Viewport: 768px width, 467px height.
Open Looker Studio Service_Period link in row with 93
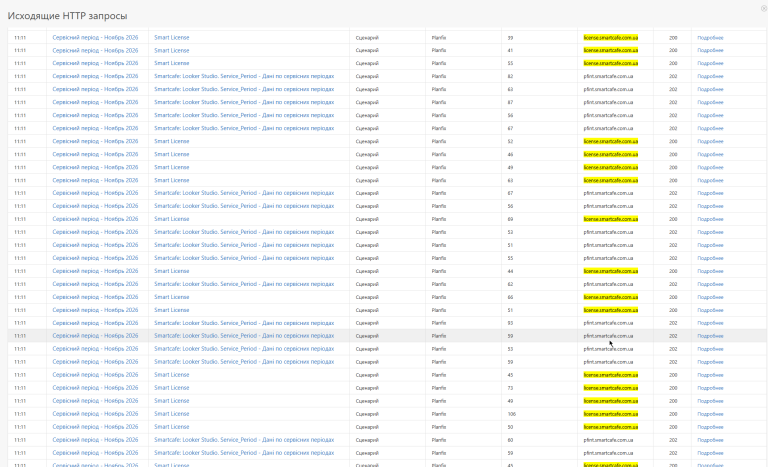(x=244, y=323)
